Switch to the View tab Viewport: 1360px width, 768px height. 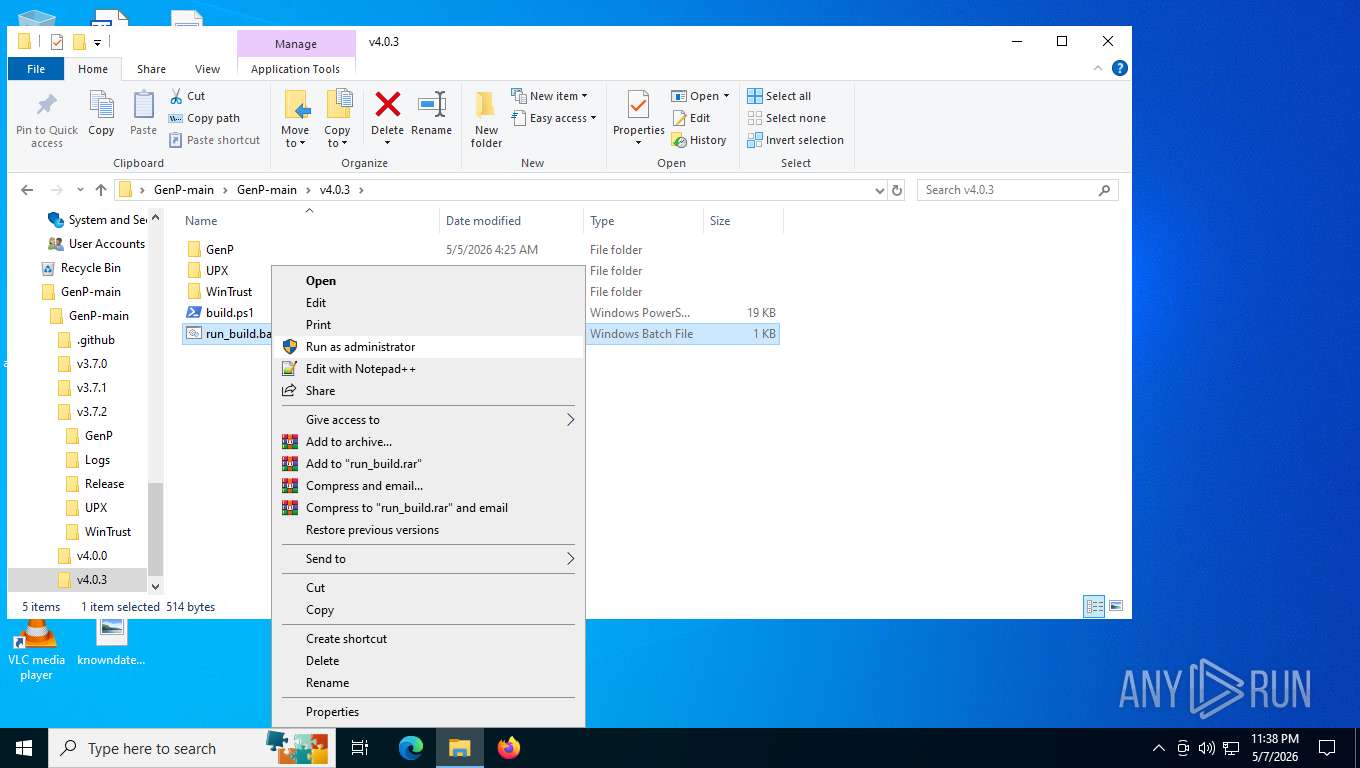pos(207,69)
